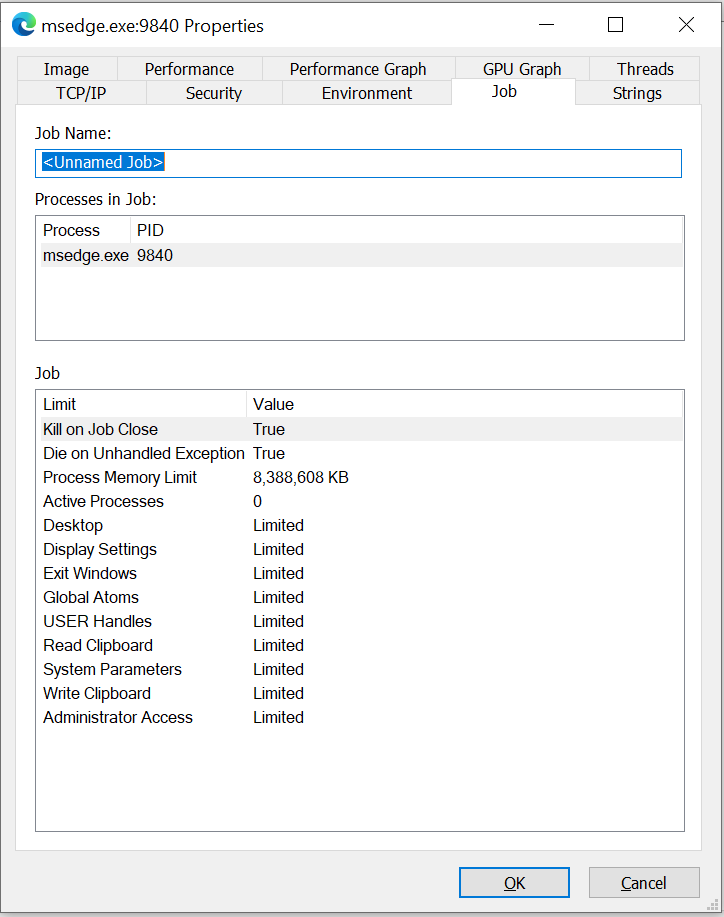The width and height of the screenshot is (724, 917).
Task: Click inside the Job Name text field
Action: pos(300,162)
